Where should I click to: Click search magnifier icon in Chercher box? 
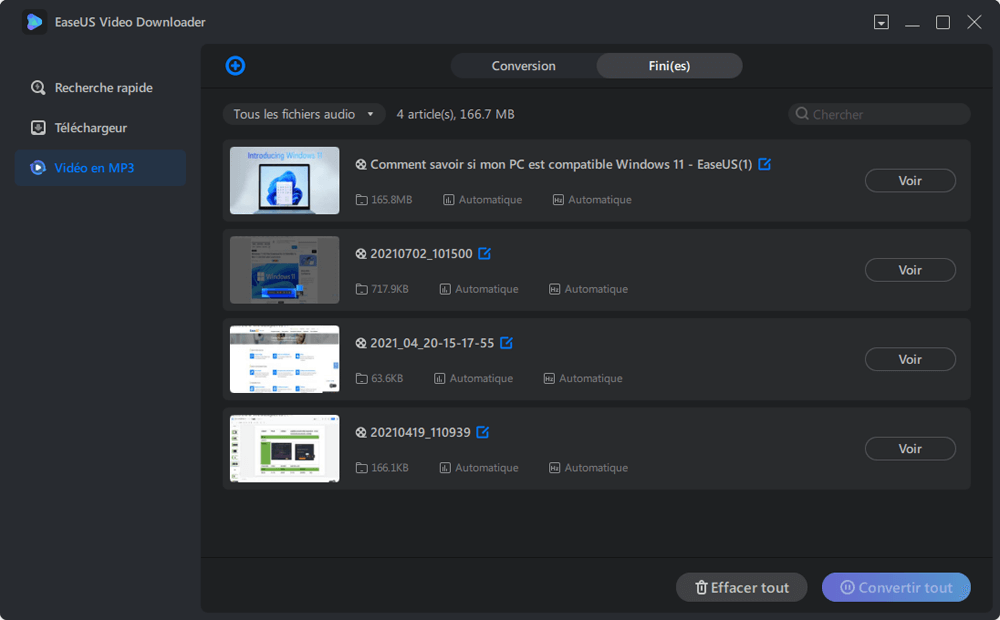802,114
